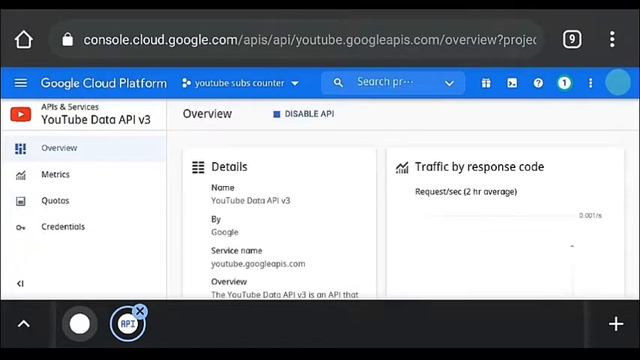The height and width of the screenshot is (360, 640).
Task: Click the Google provider text under By
Action: coord(224,232)
